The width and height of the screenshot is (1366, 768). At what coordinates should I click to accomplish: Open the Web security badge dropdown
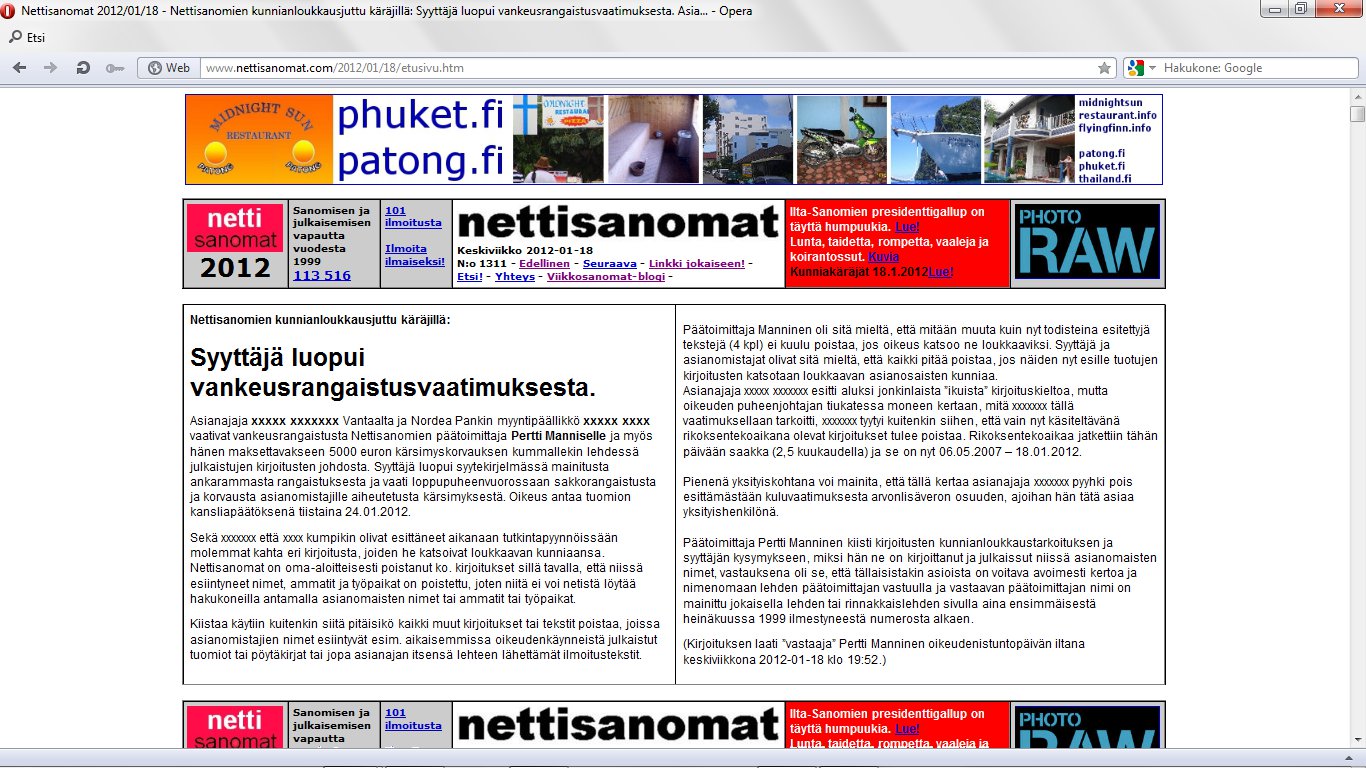tap(169, 68)
